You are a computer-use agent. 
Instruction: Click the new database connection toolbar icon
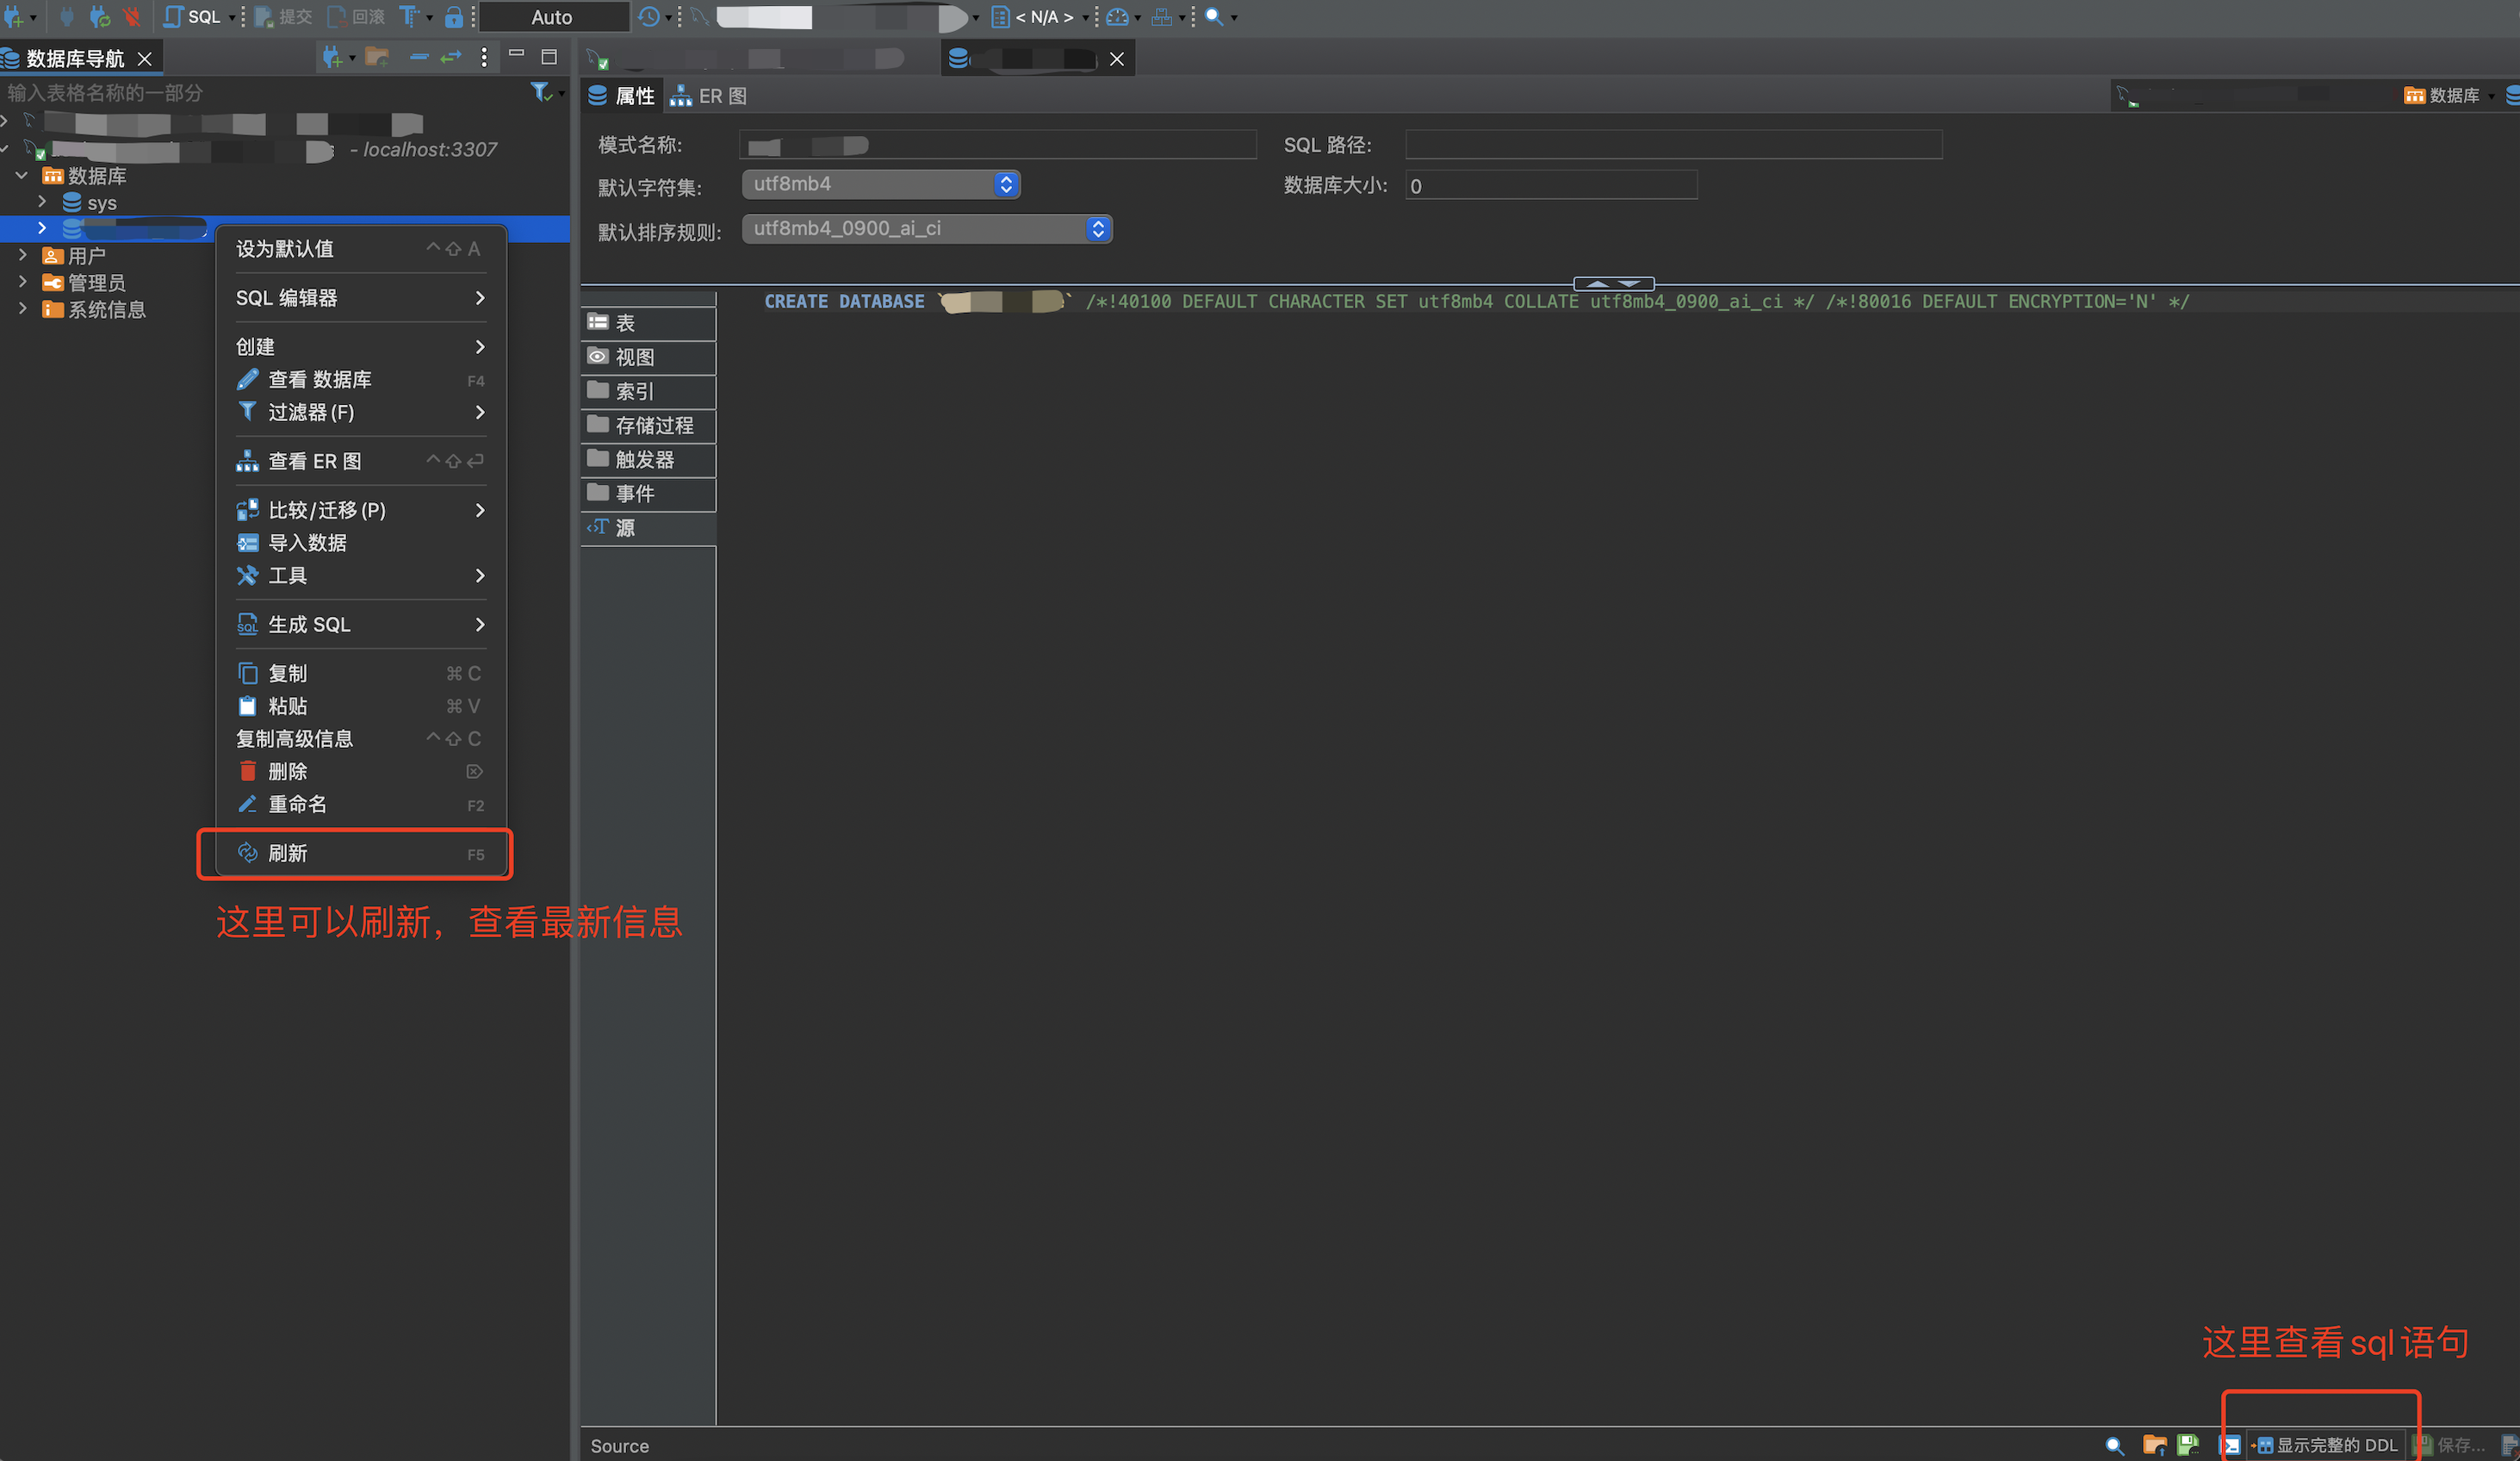14,16
